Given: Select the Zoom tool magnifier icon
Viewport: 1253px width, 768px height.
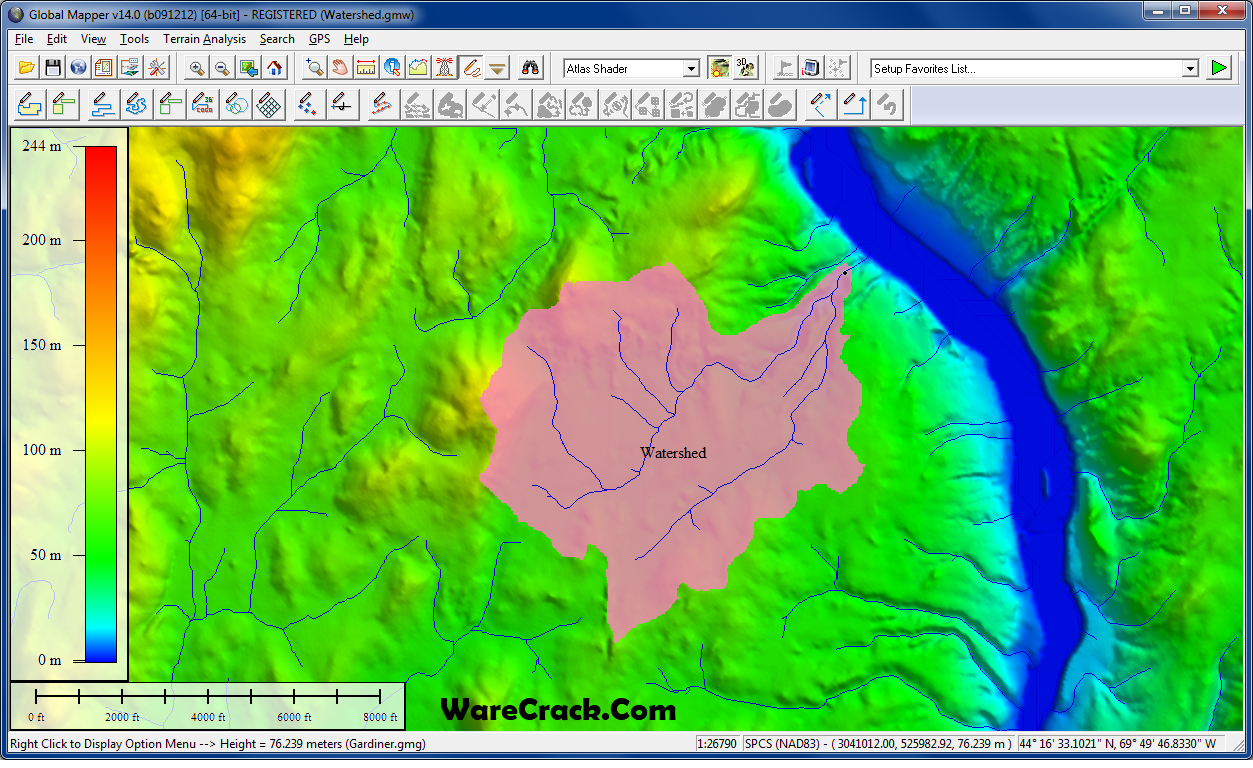Looking at the screenshot, I should (x=313, y=68).
